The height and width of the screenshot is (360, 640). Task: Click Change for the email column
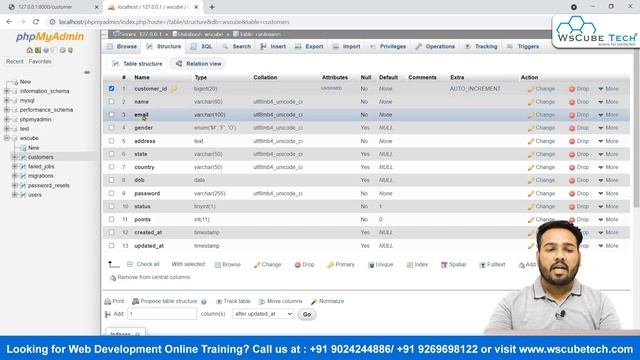tap(541, 115)
